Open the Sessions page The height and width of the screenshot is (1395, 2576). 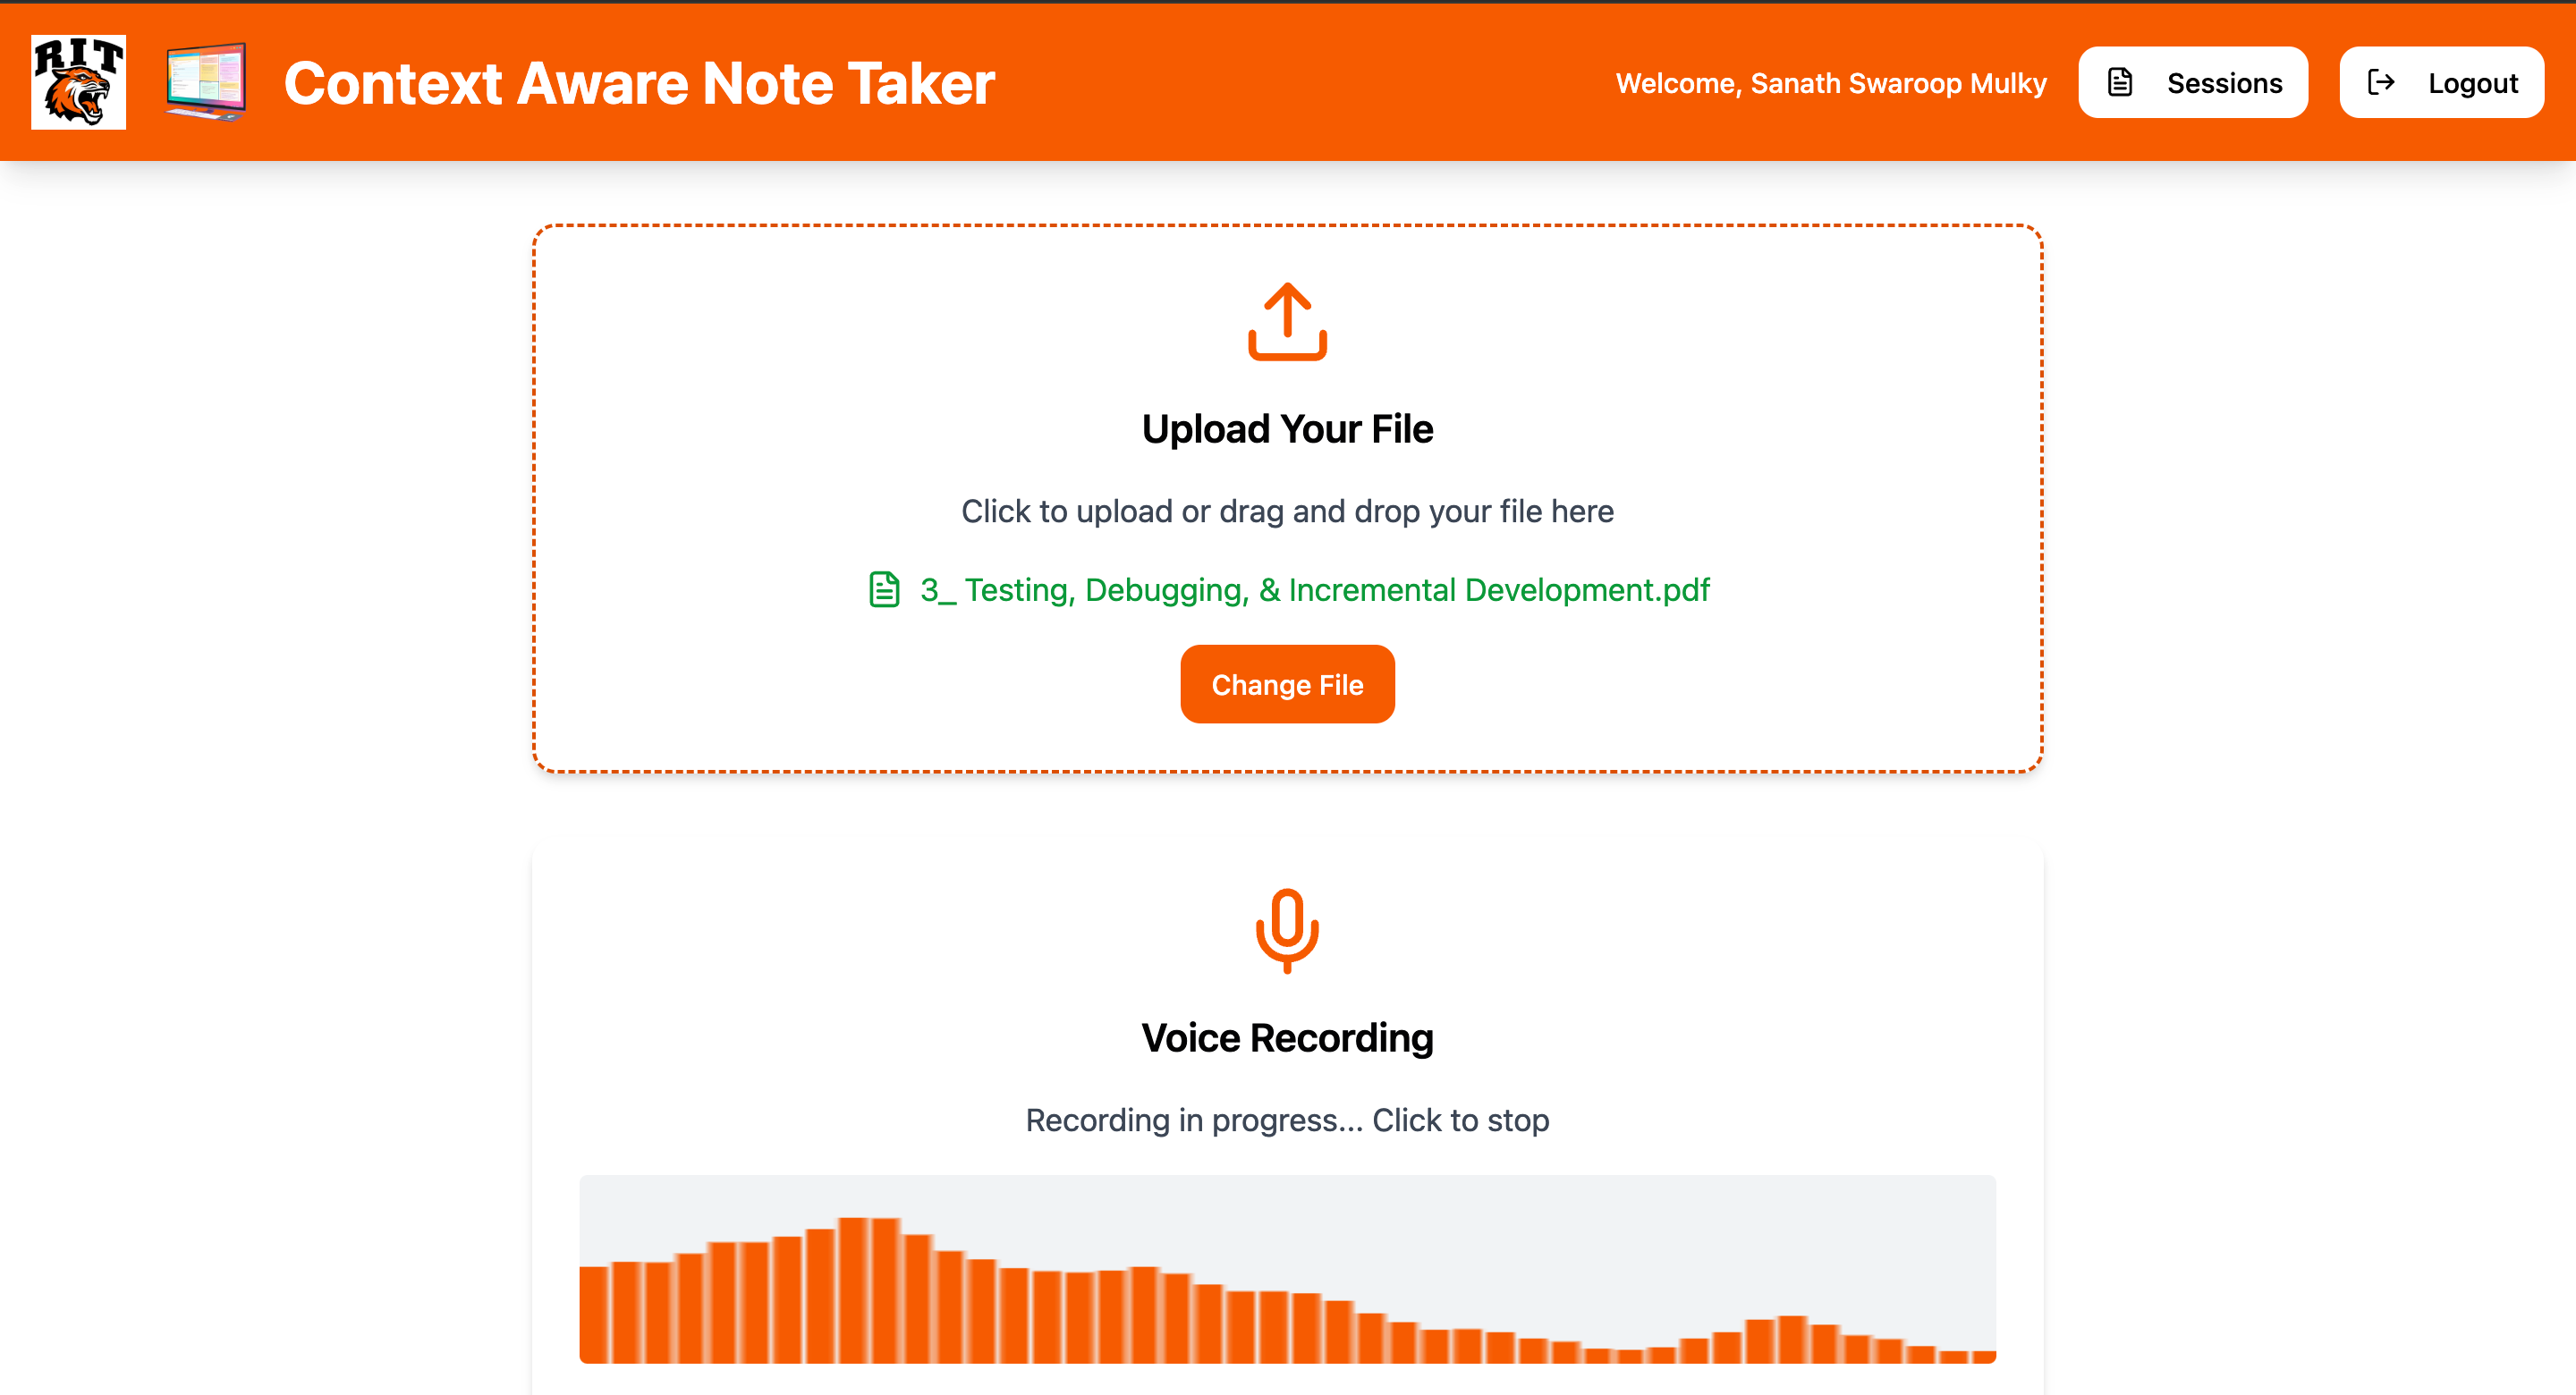[x=2193, y=82]
